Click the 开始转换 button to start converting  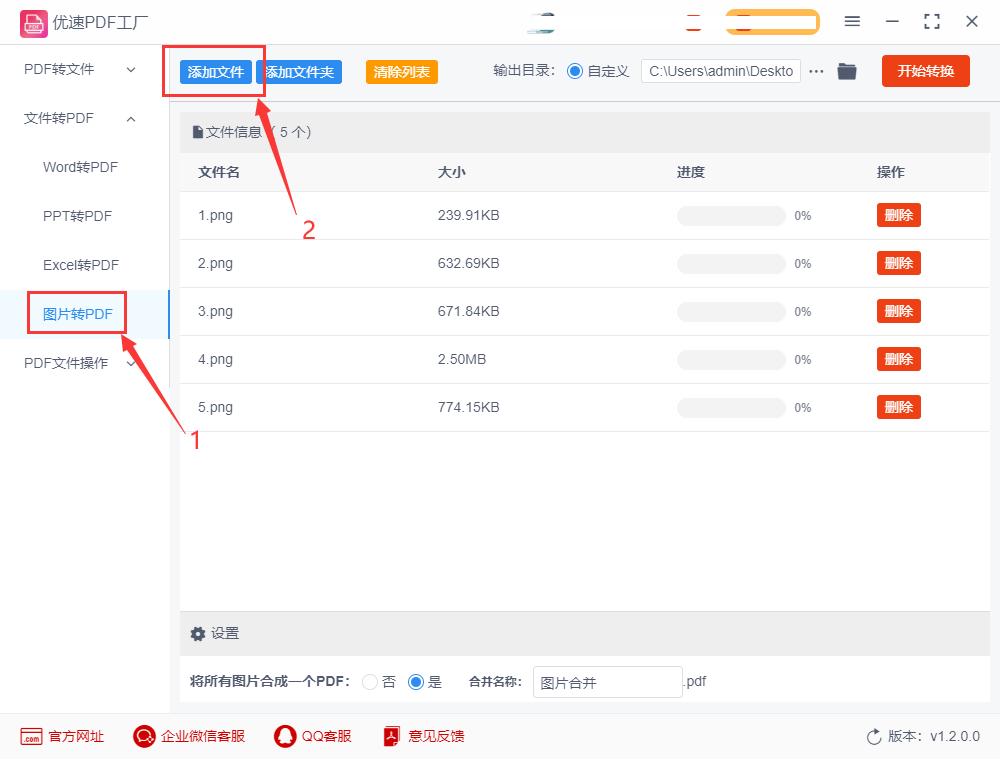[x=925, y=71]
